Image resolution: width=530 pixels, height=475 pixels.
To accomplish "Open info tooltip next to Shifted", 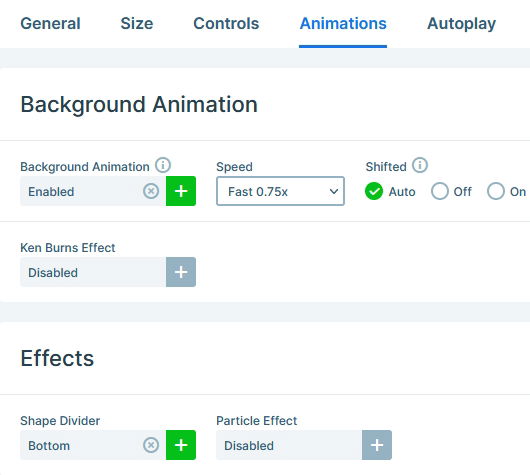I will pyautogui.click(x=420, y=165).
